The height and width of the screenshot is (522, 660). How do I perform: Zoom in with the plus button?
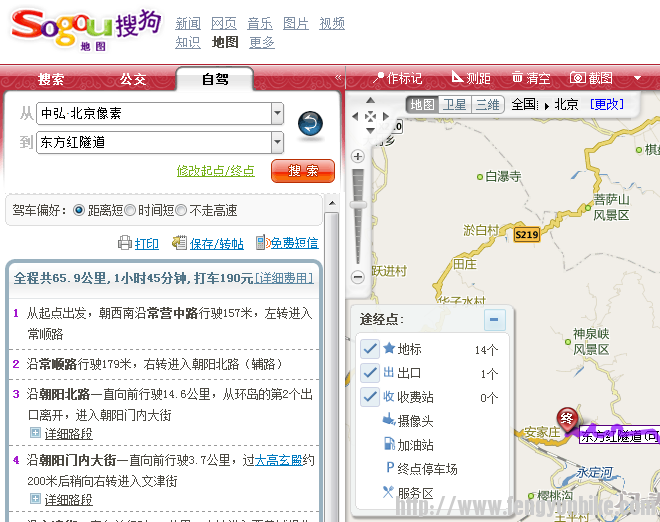coord(358,157)
